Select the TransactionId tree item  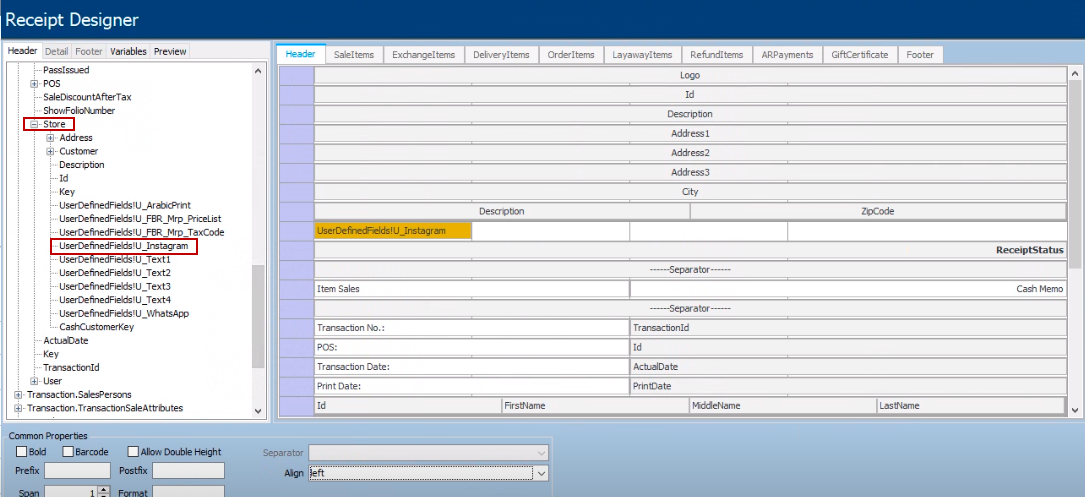pyautogui.click(x=70, y=368)
